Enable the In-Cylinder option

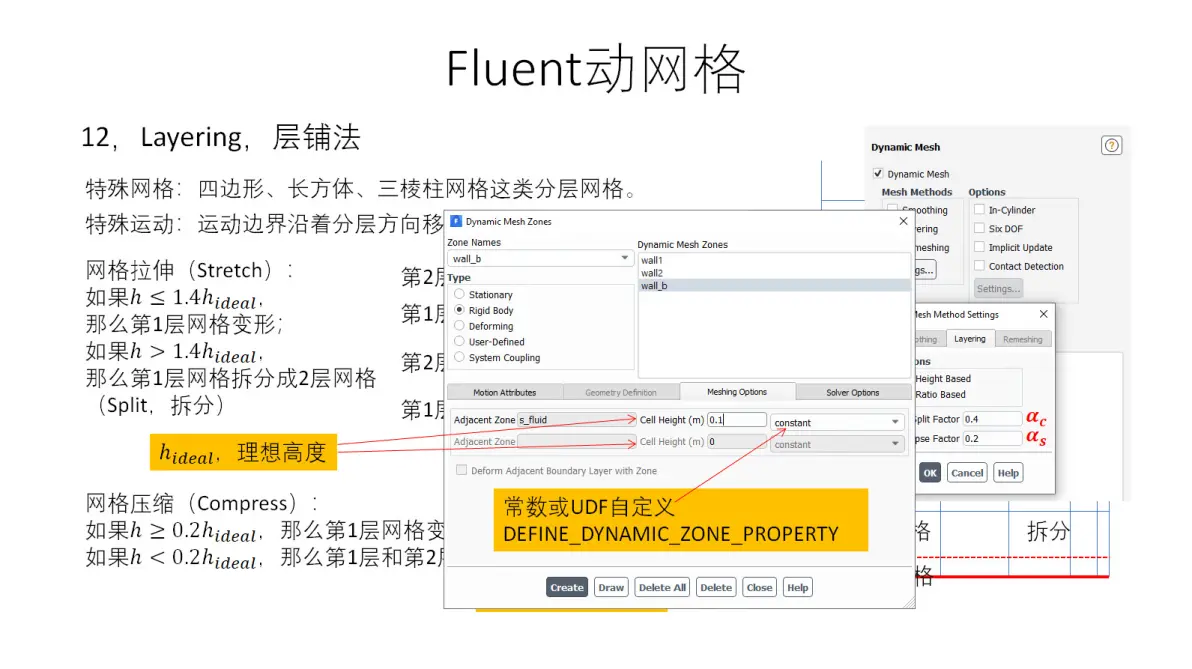(979, 210)
